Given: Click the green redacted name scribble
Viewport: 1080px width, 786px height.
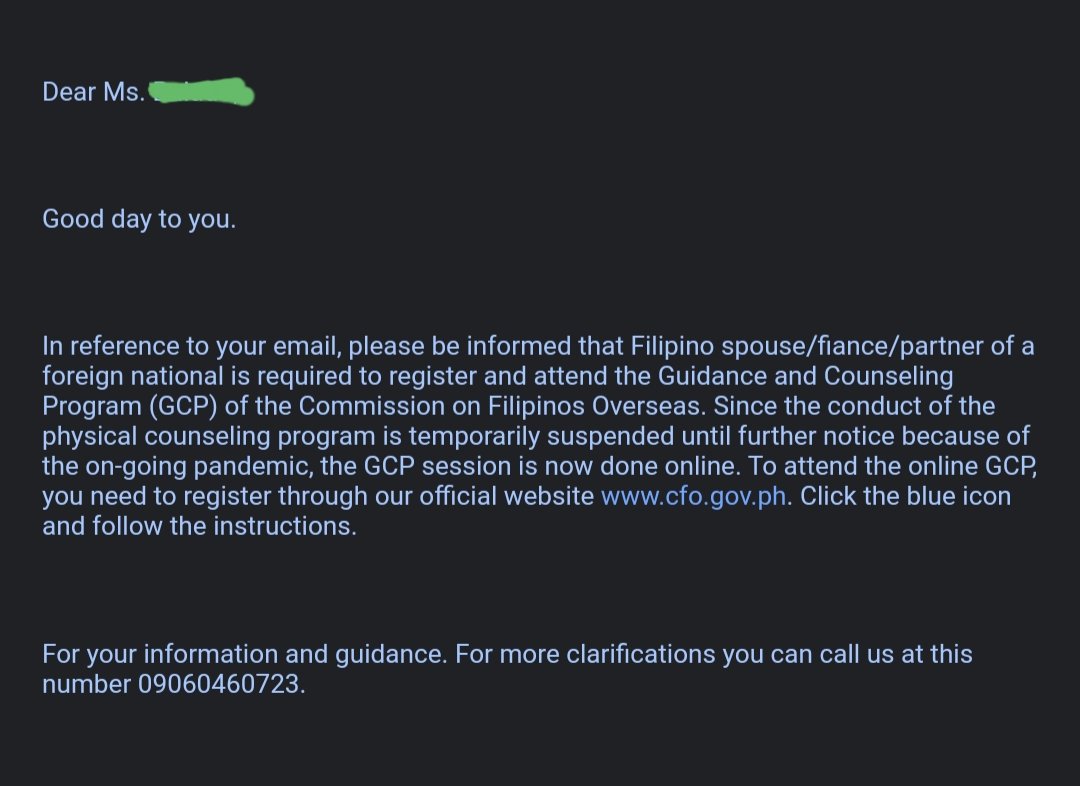Looking at the screenshot, I should 201,92.
